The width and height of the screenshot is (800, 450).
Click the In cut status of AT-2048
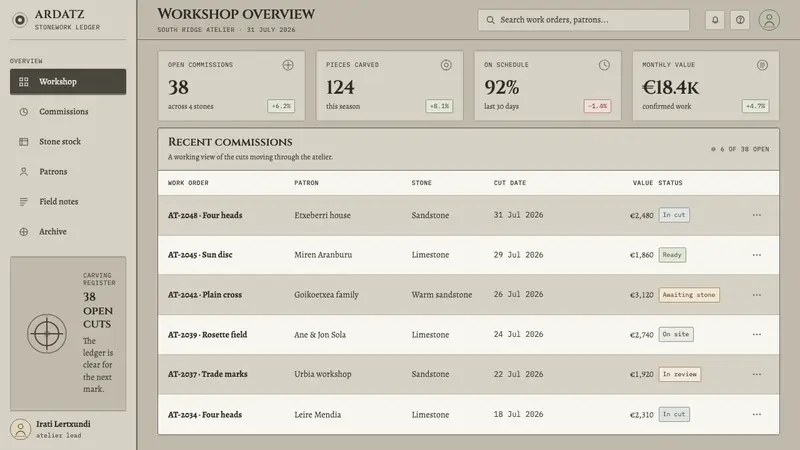[674, 215]
